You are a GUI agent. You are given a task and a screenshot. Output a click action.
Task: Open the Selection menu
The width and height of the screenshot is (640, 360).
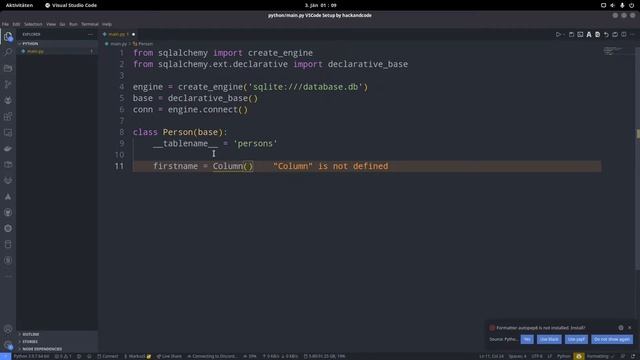click(33, 24)
